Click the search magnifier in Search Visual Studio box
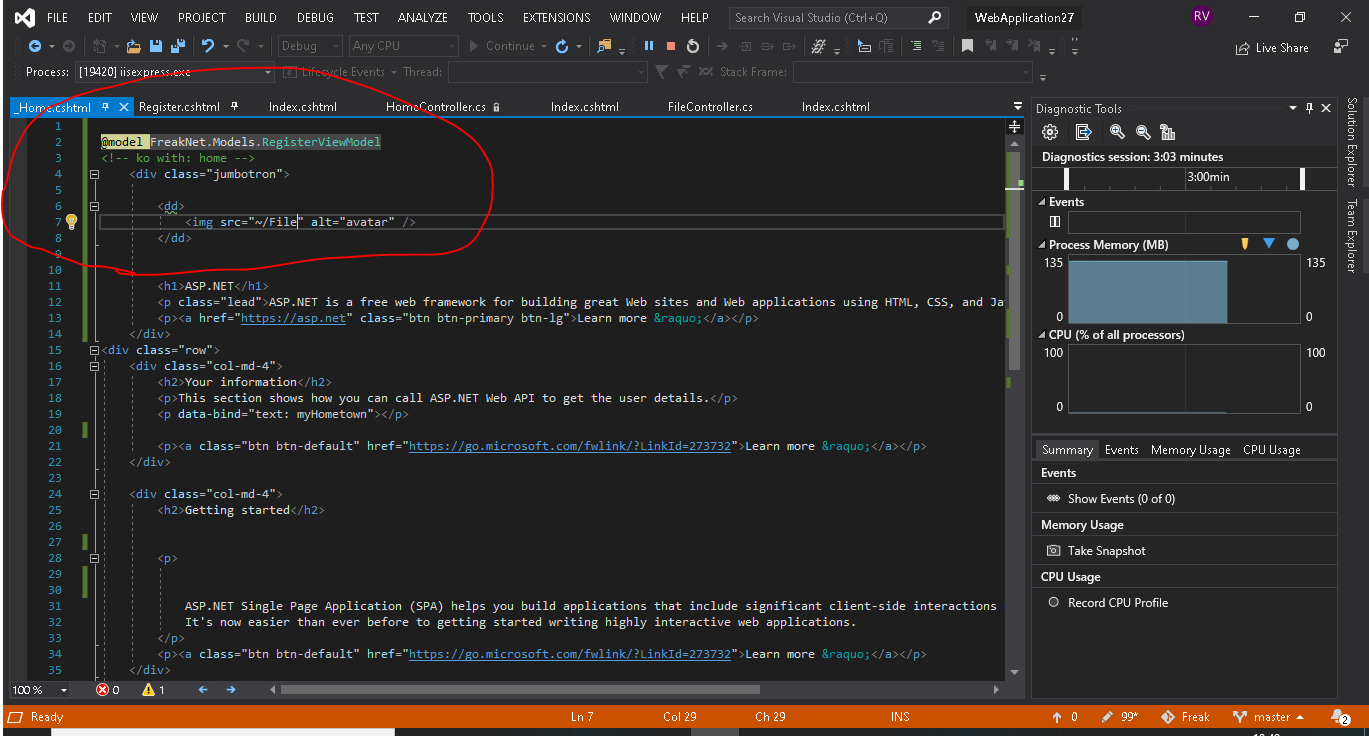 [935, 17]
